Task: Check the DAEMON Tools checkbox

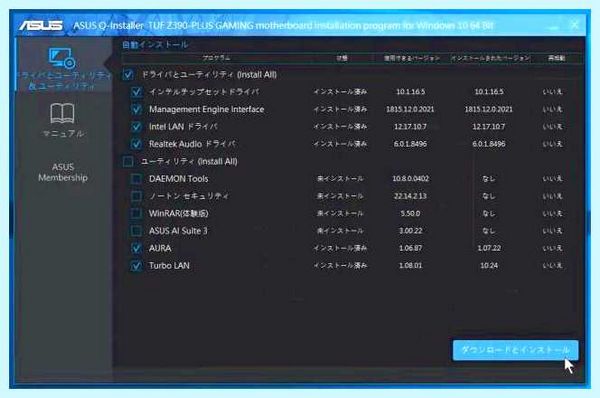Action: (x=136, y=179)
